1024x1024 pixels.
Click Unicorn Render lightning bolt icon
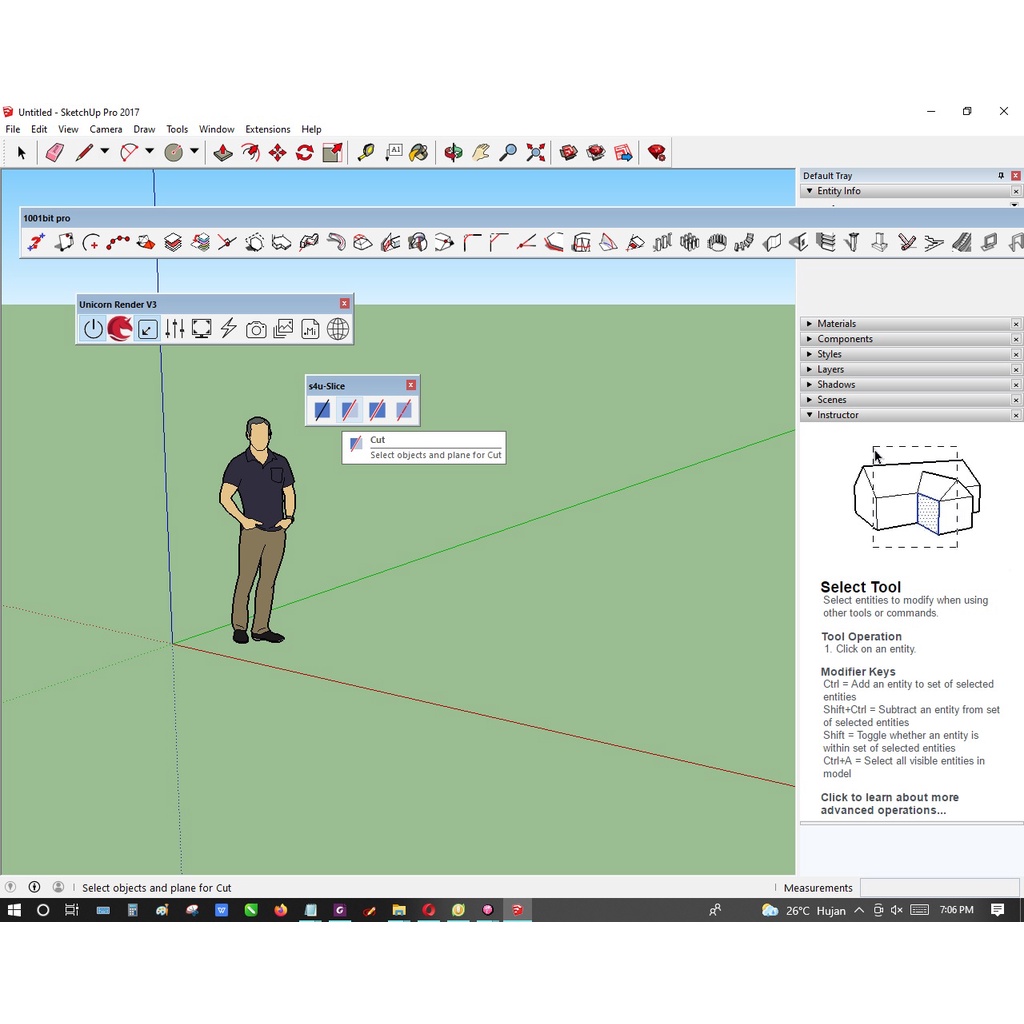point(229,328)
